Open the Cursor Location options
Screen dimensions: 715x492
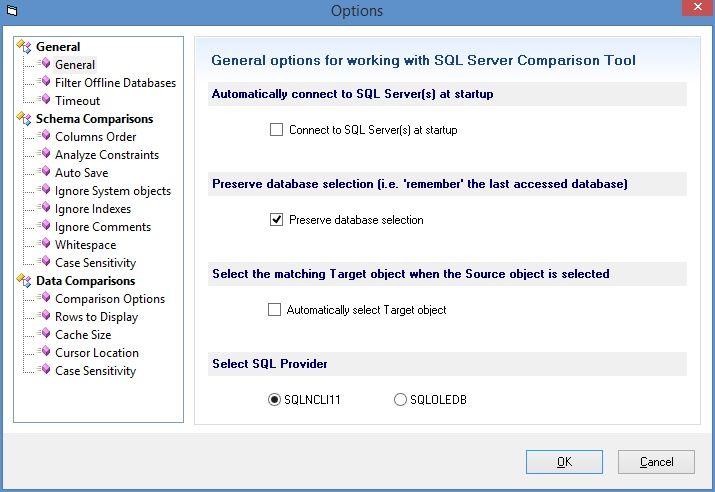pos(97,352)
